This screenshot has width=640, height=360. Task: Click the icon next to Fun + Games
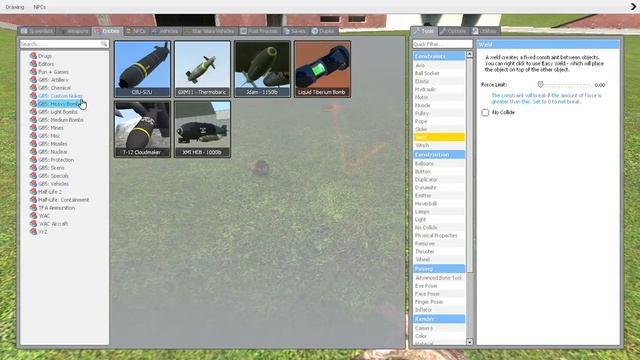pyautogui.click(x=33, y=71)
